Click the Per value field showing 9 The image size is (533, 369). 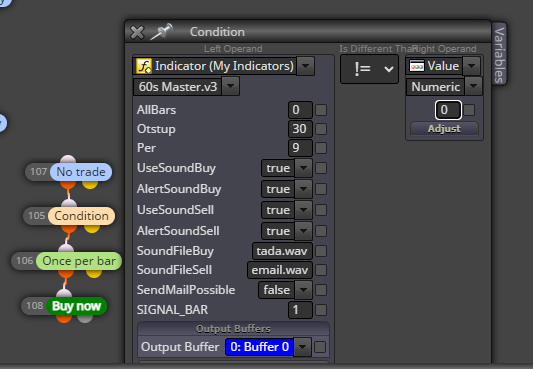coord(300,148)
